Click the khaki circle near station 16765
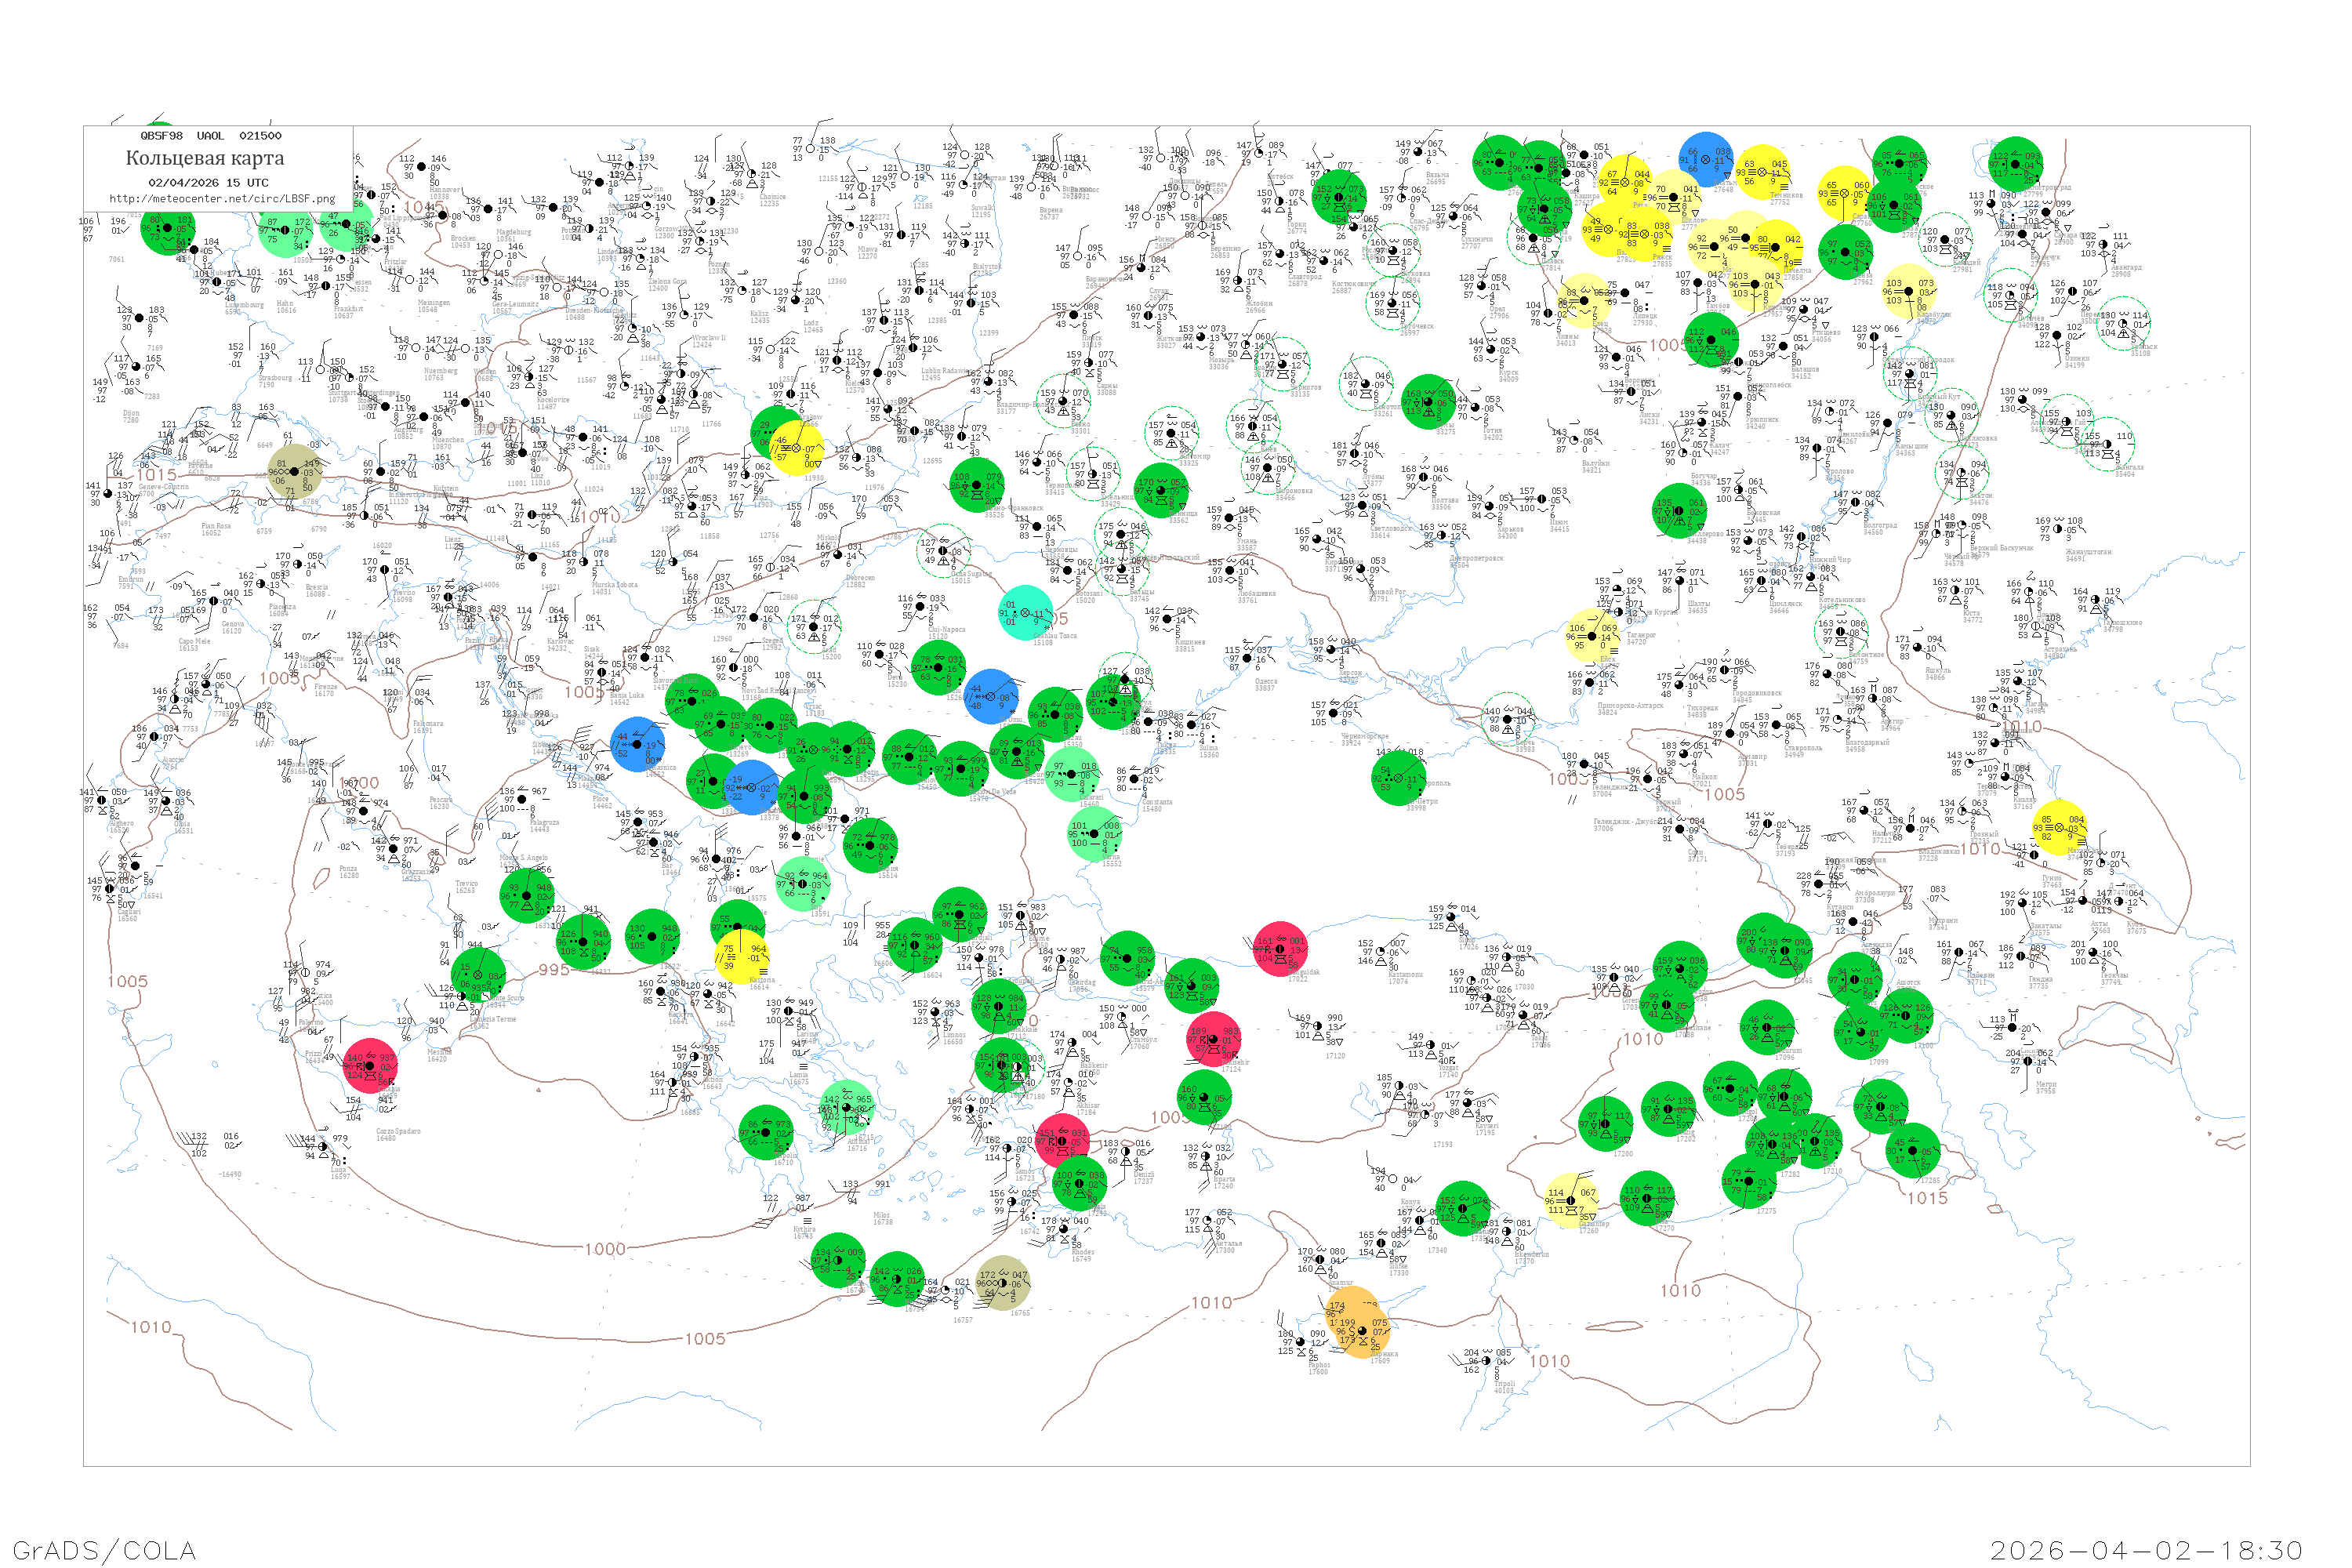The height and width of the screenshot is (1568, 2352). (1001, 1282)
